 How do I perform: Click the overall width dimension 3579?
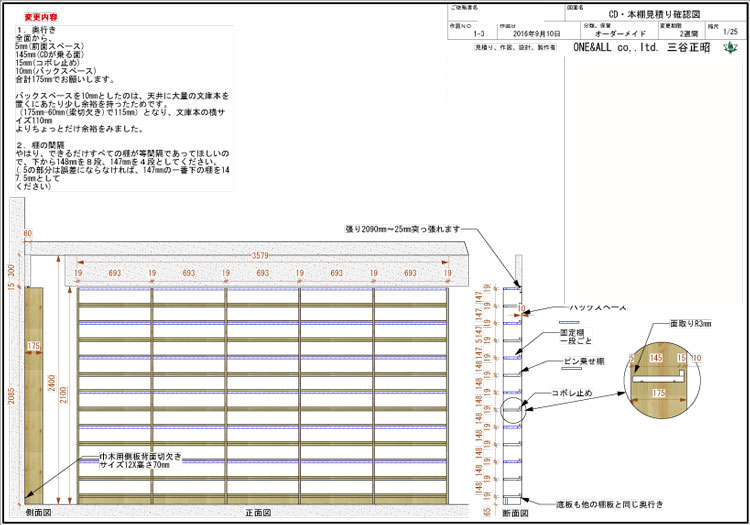(x=260, y=256)
